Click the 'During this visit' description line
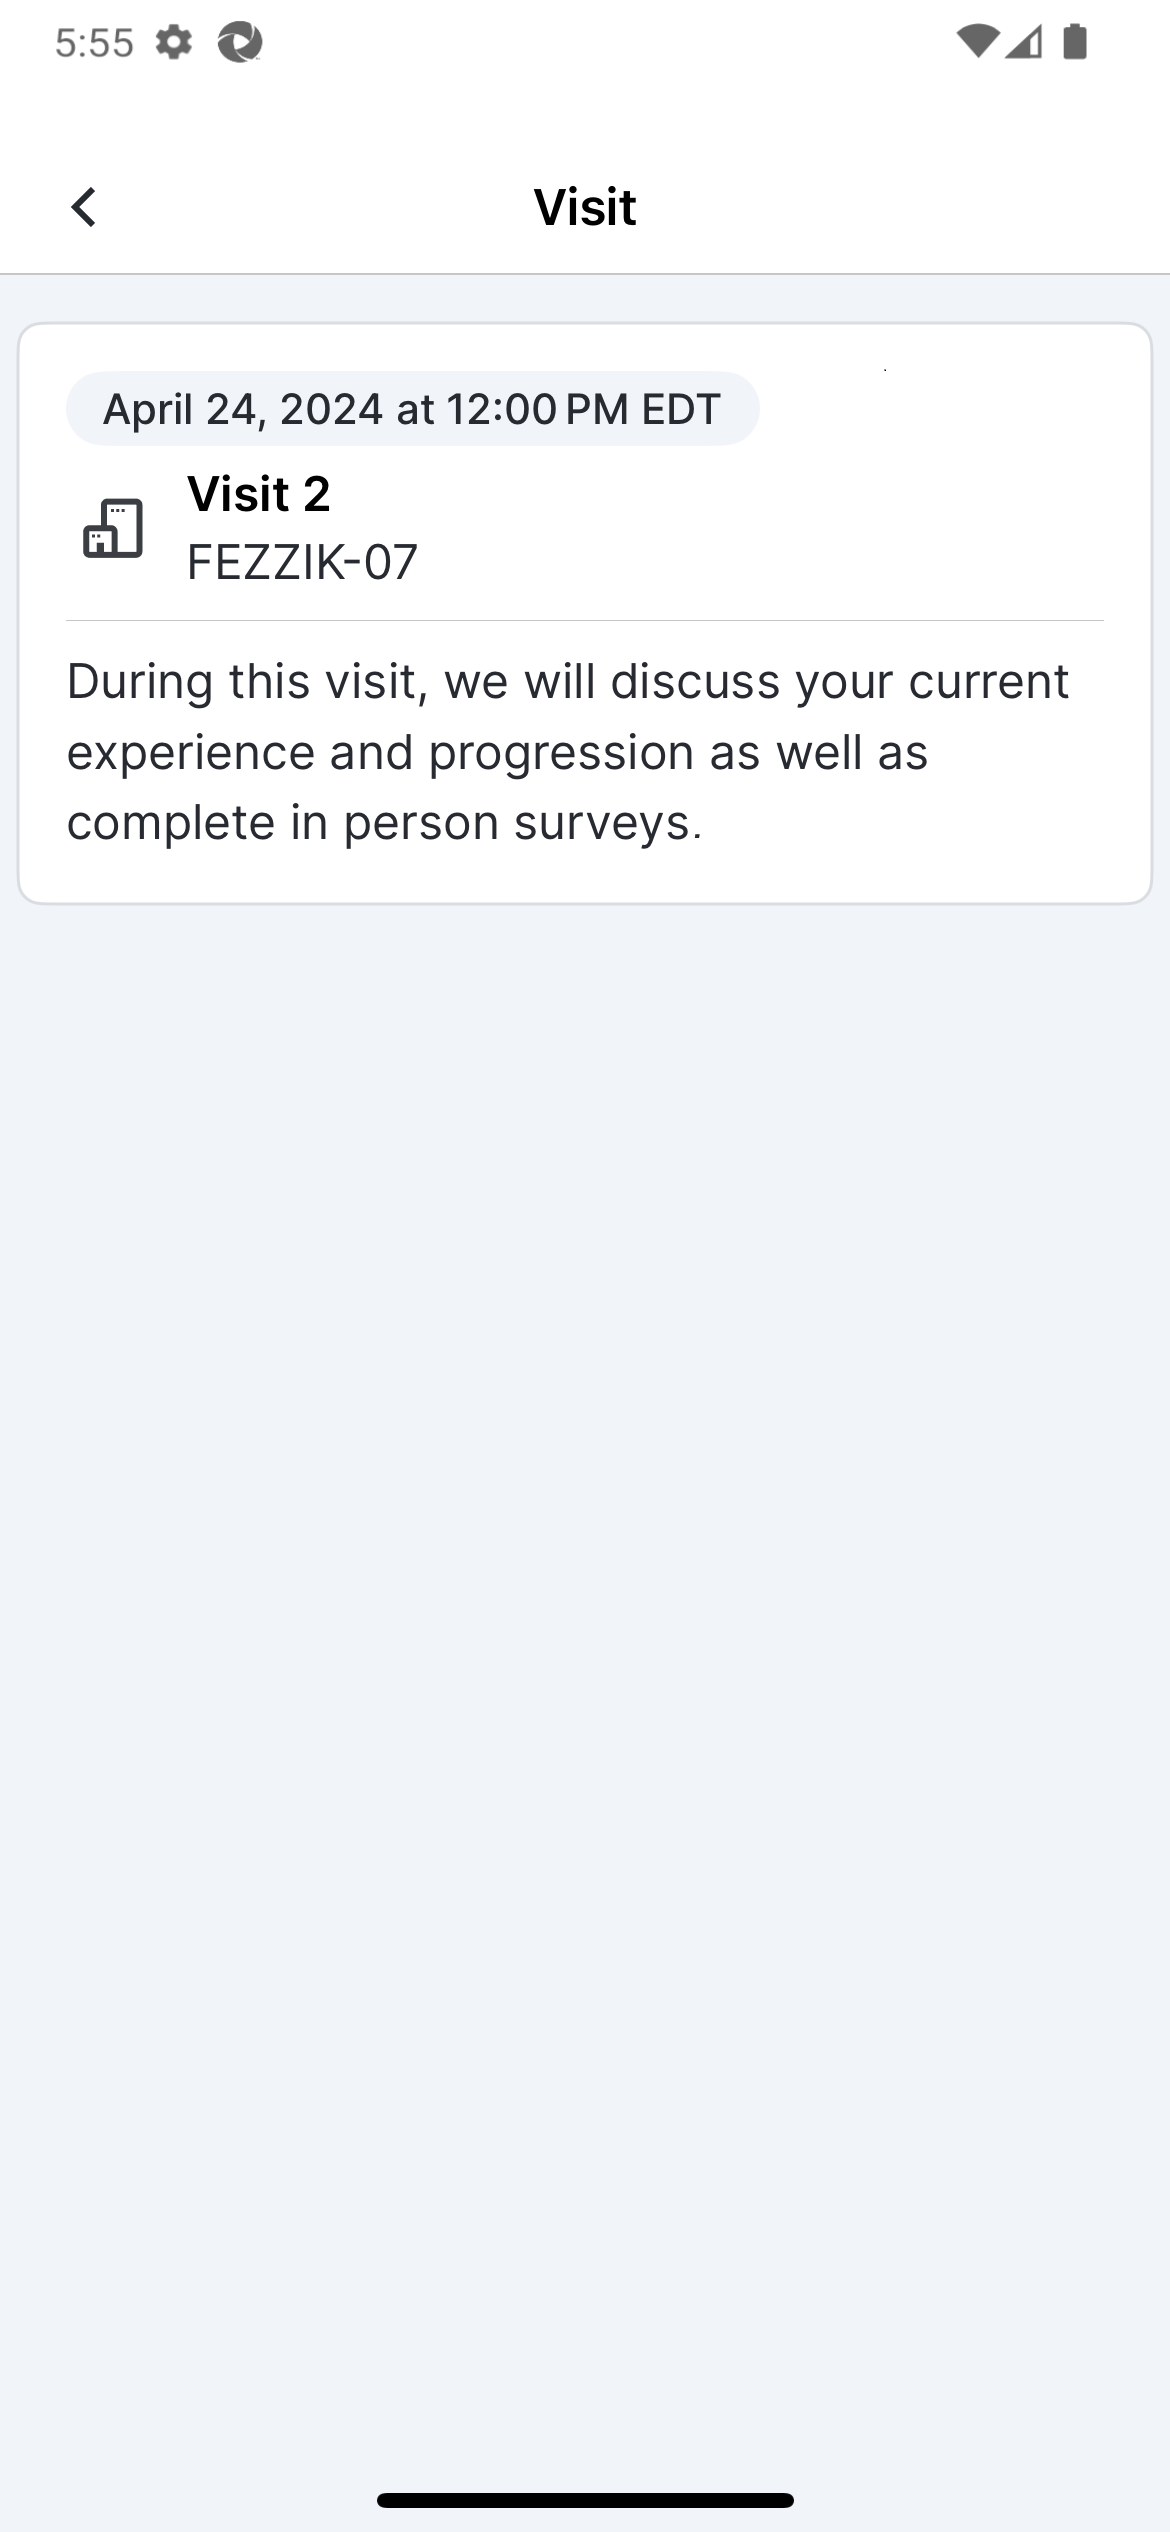The width and height of the screenshot is (1170, 2532). 567,682
